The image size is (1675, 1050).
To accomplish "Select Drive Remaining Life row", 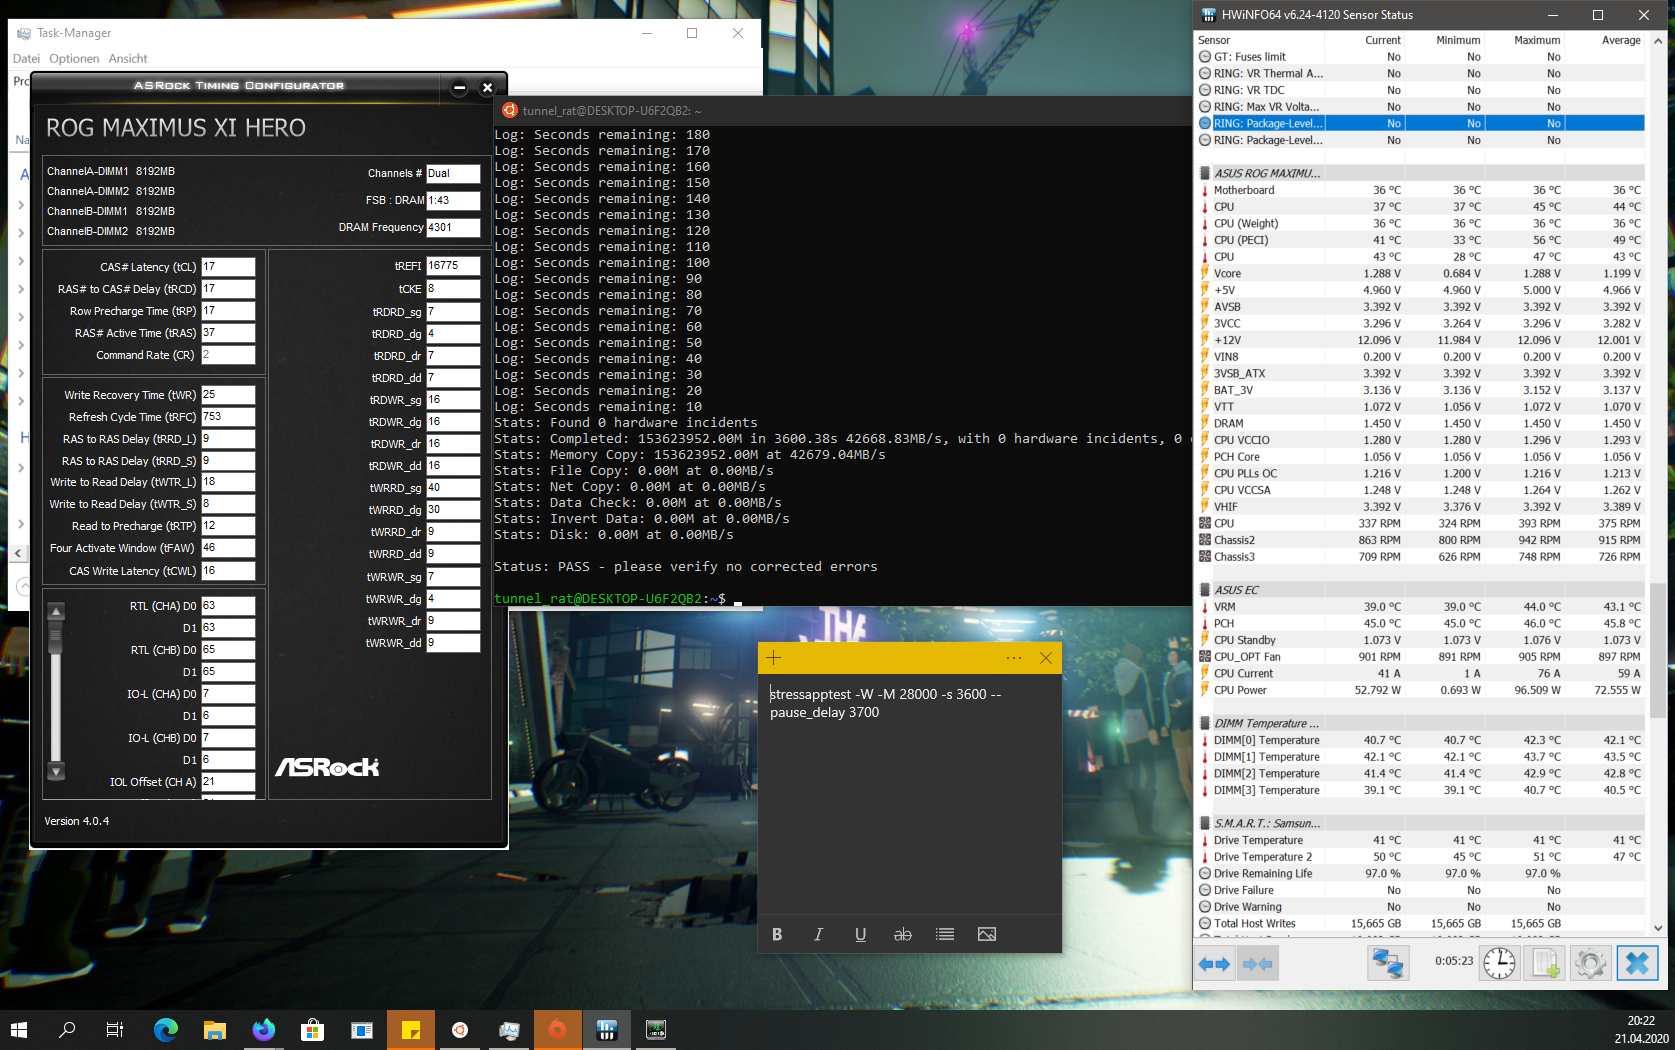I will [x=1420, y=873].
